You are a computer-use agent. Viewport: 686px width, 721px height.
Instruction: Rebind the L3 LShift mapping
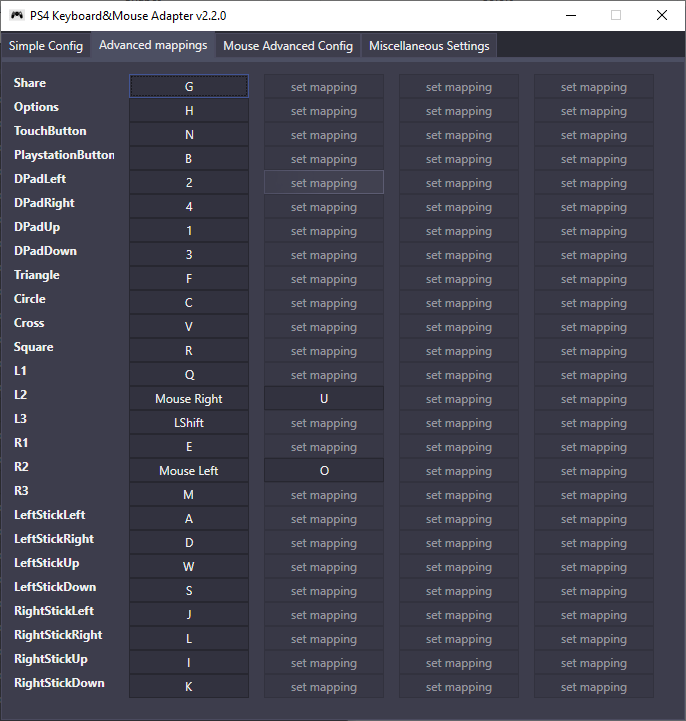tap(189, 422)
